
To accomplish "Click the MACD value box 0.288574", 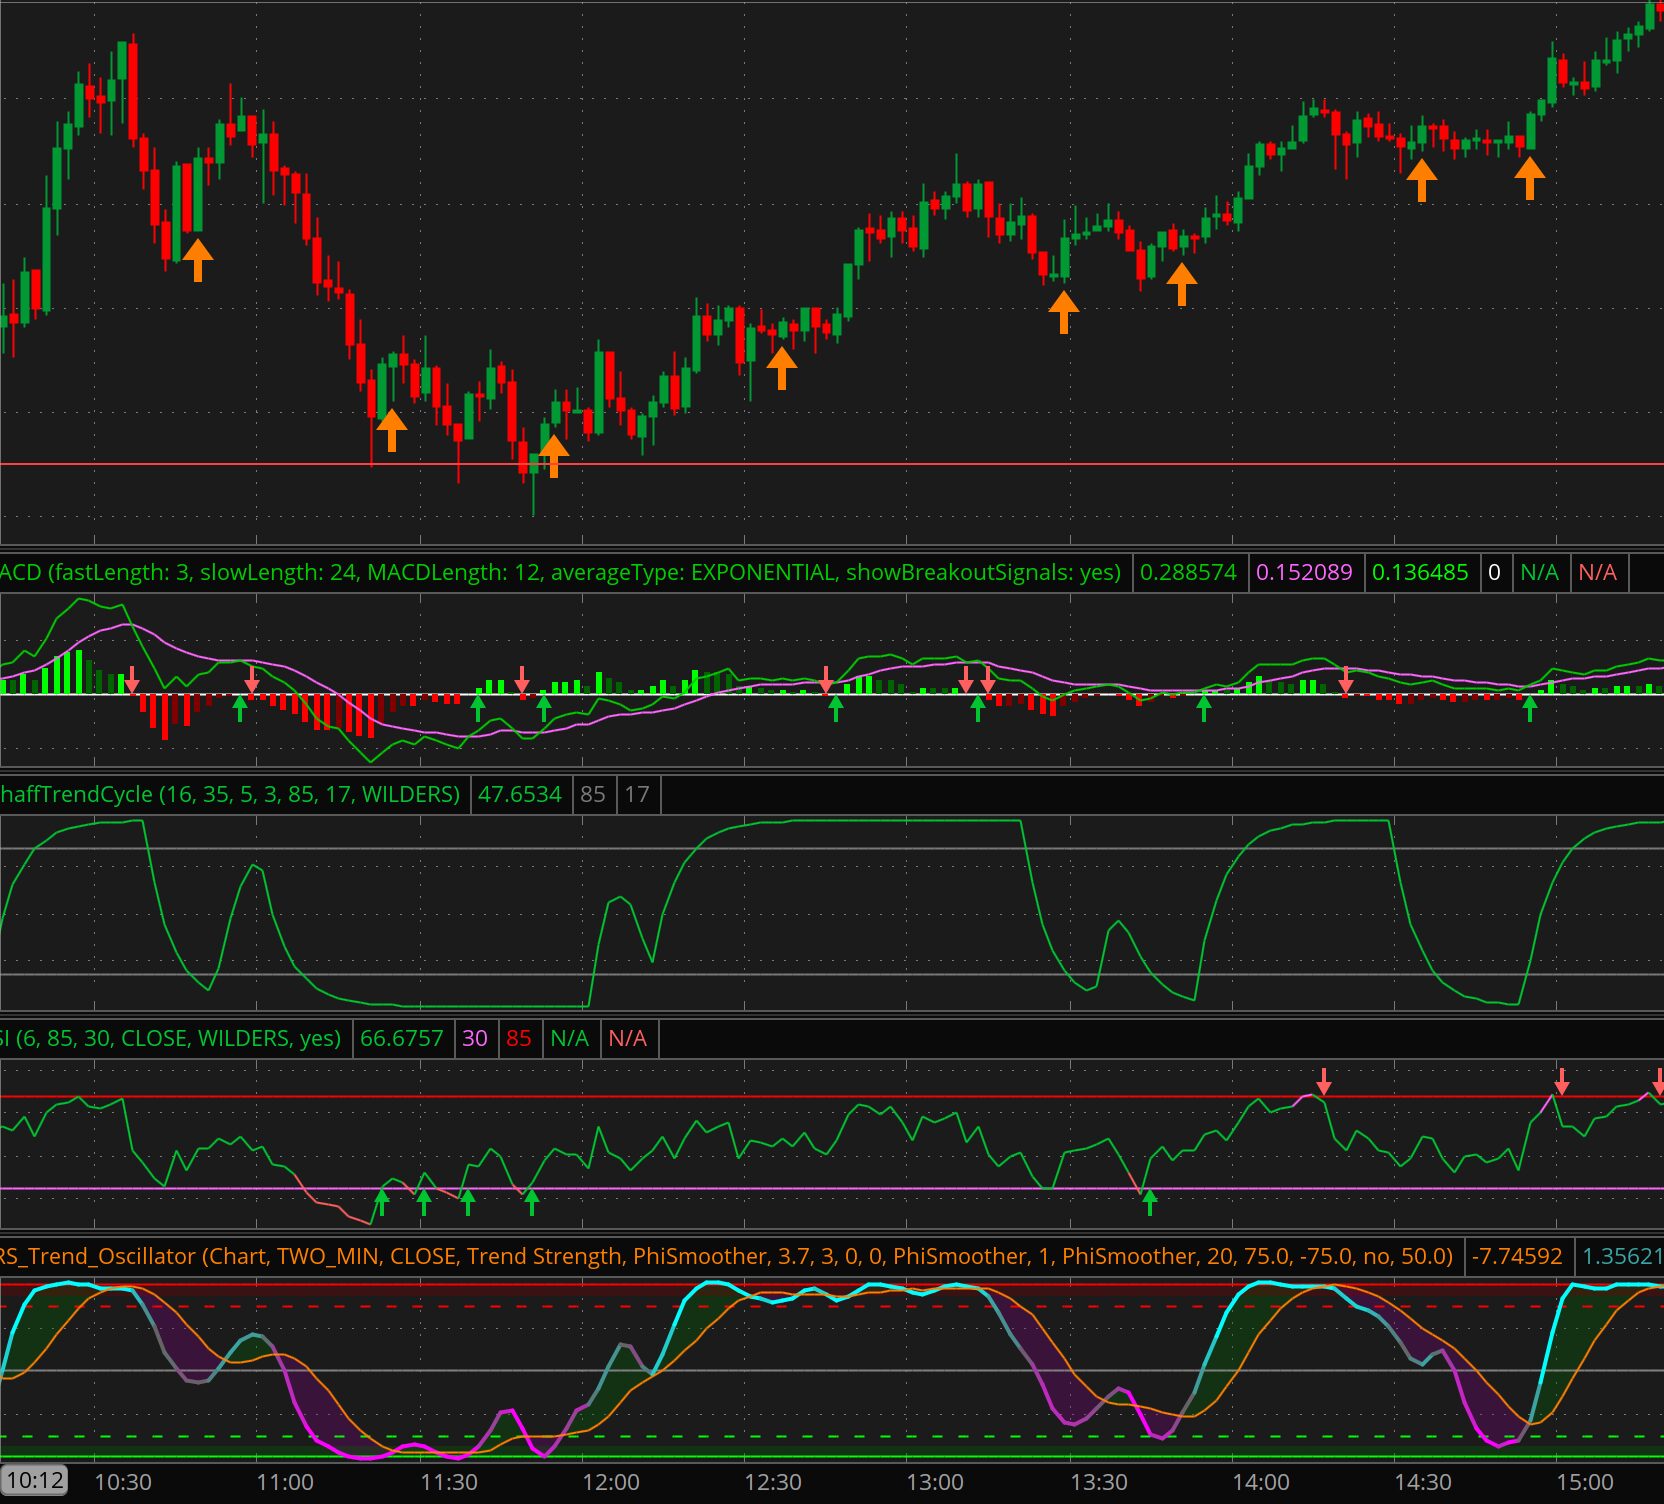I will click(x=1188, y=572).
